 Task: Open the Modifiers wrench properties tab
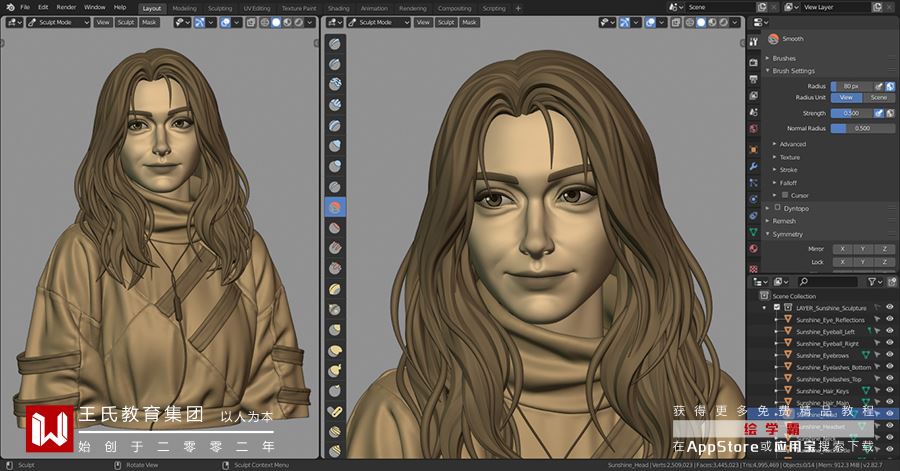[754, 166]
